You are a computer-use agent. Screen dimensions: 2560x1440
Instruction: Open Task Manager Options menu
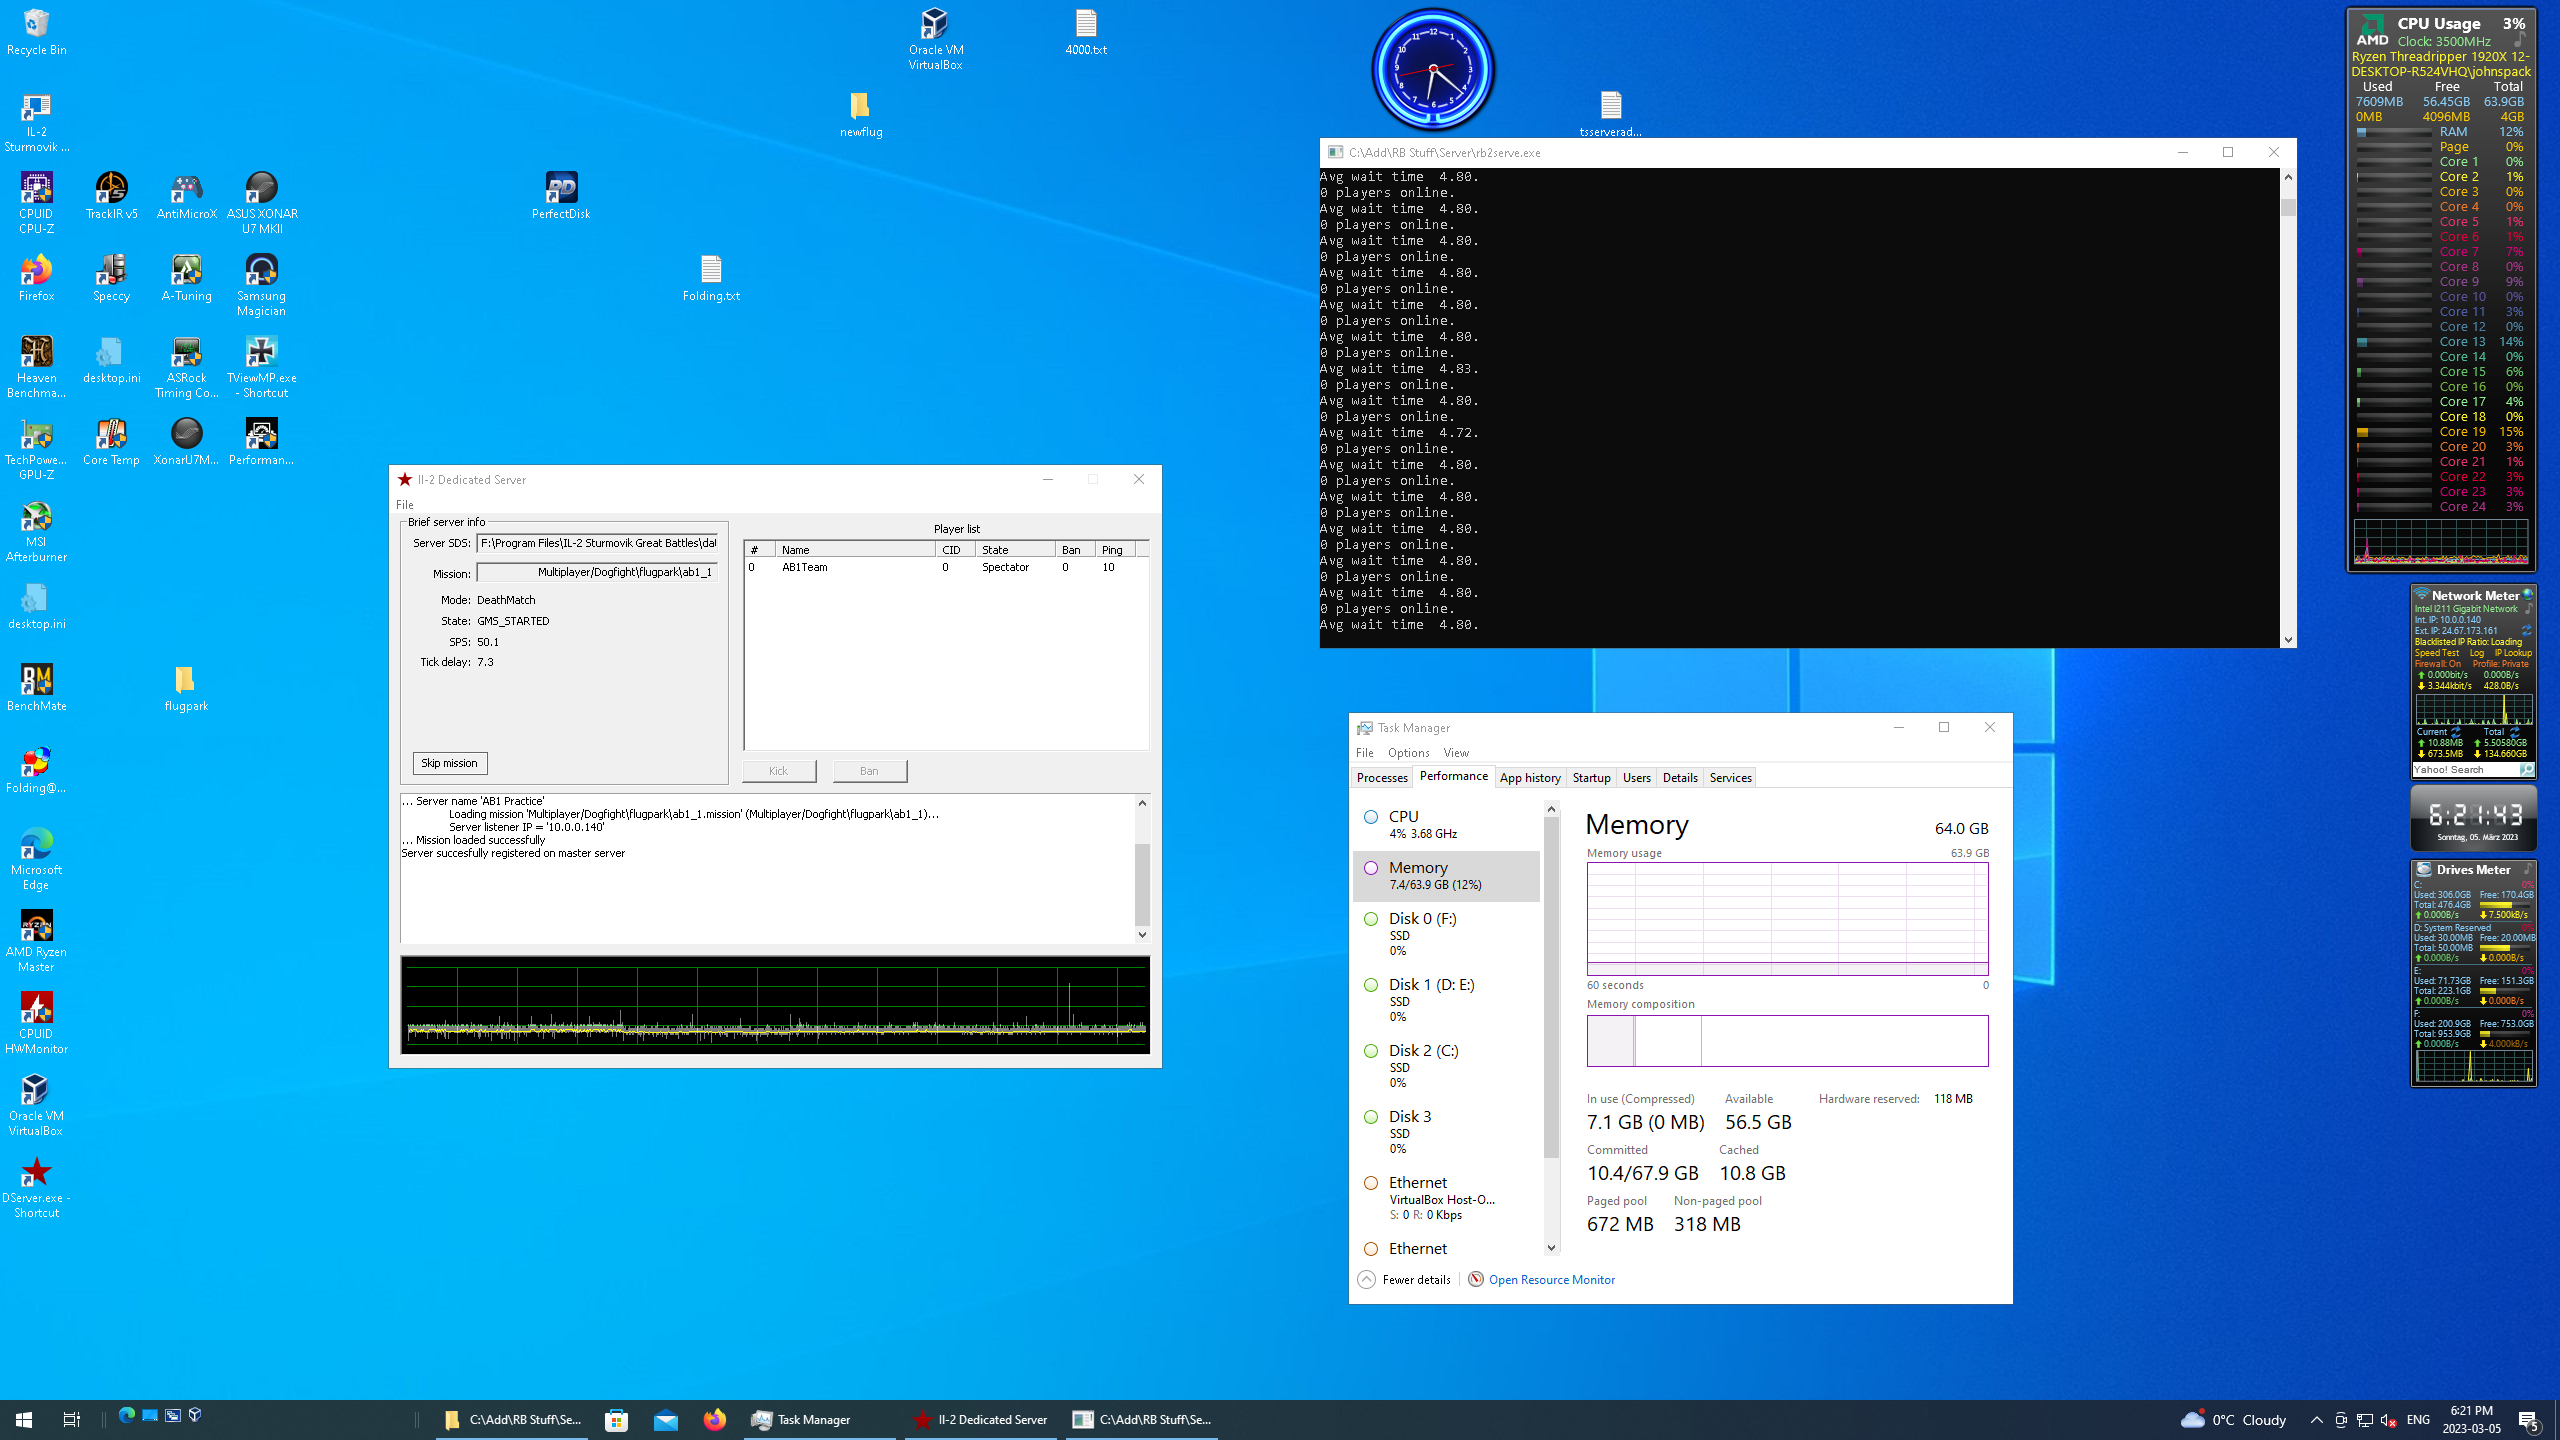coord(1408,753)
